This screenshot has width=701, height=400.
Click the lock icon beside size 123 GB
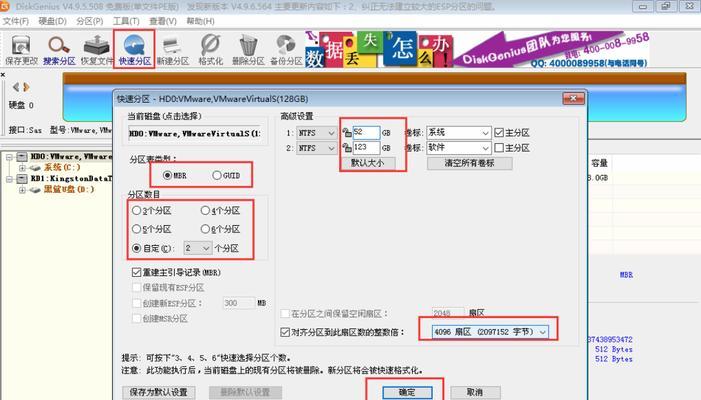coord(346,147)
